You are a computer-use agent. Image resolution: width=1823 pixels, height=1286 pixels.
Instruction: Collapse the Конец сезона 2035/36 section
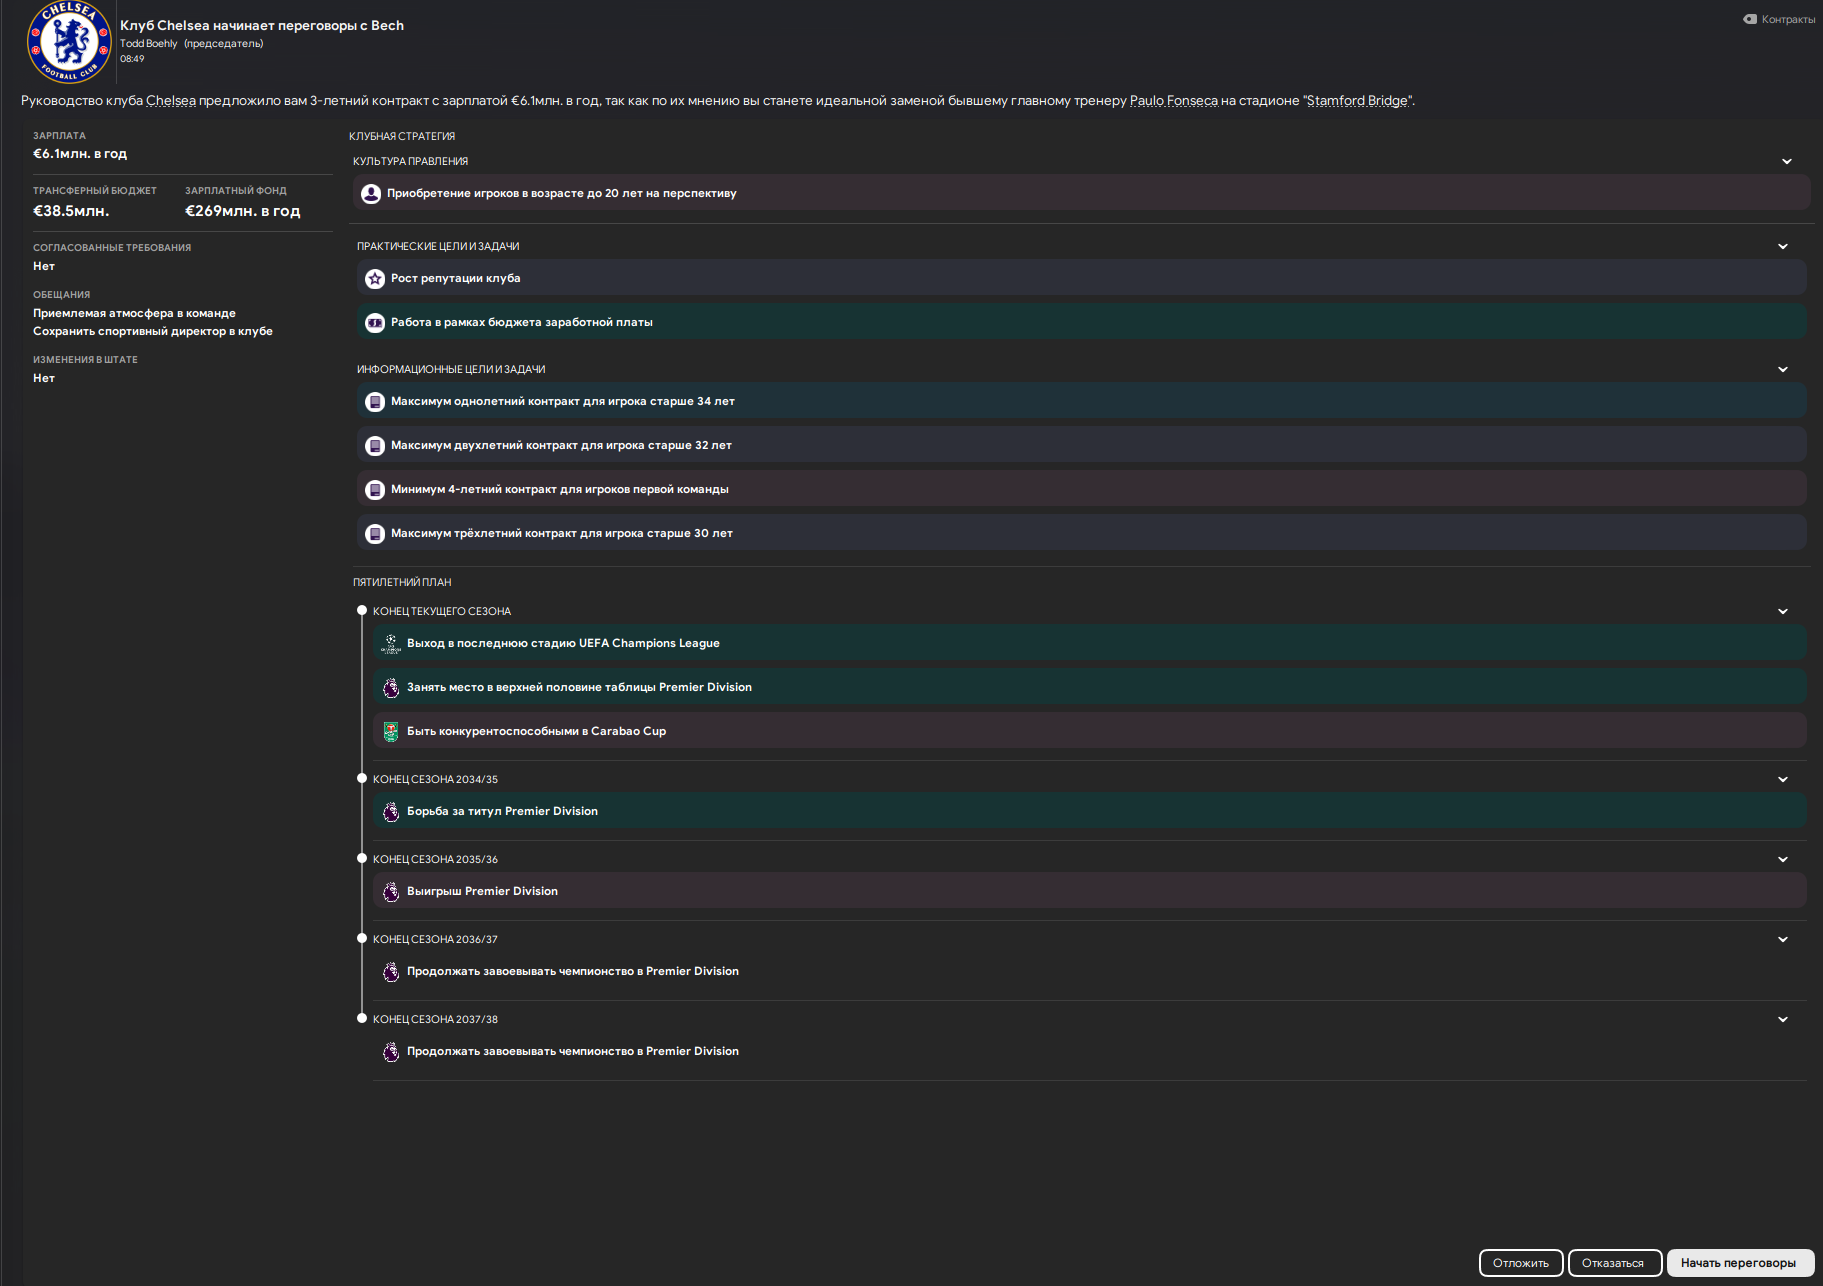click(1783, 860)
